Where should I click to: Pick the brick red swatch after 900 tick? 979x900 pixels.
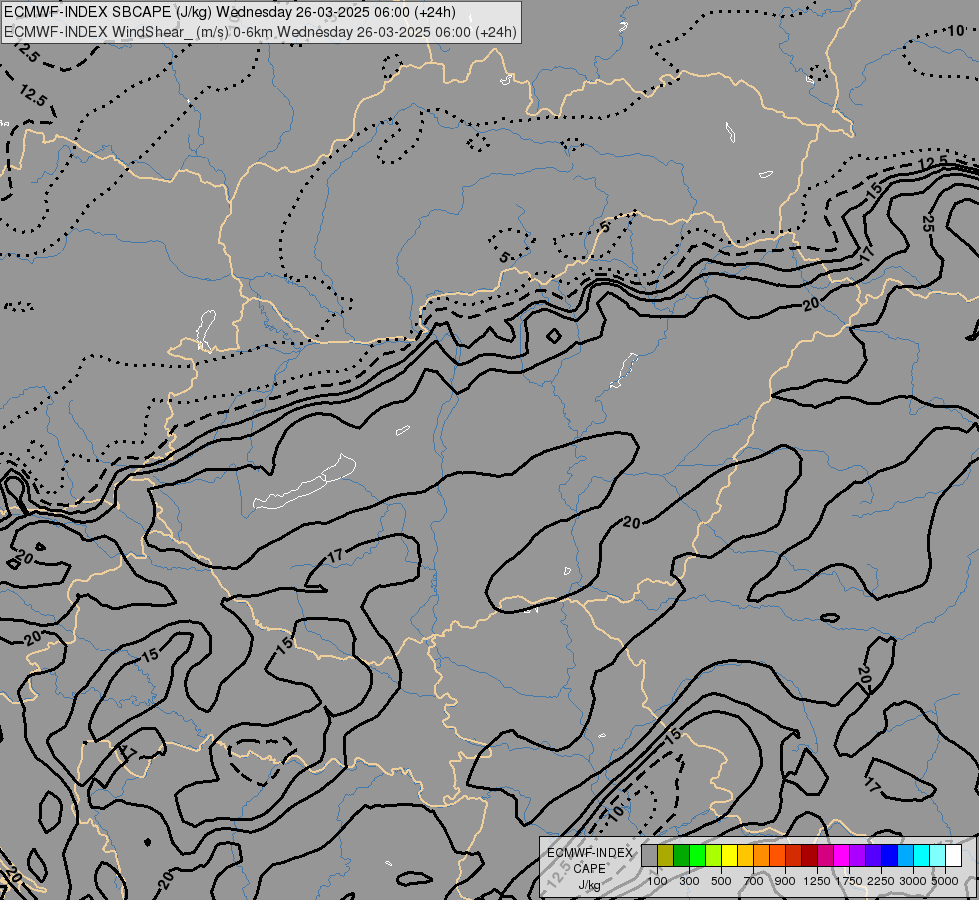pyautogui.click(x=794, y=856)
